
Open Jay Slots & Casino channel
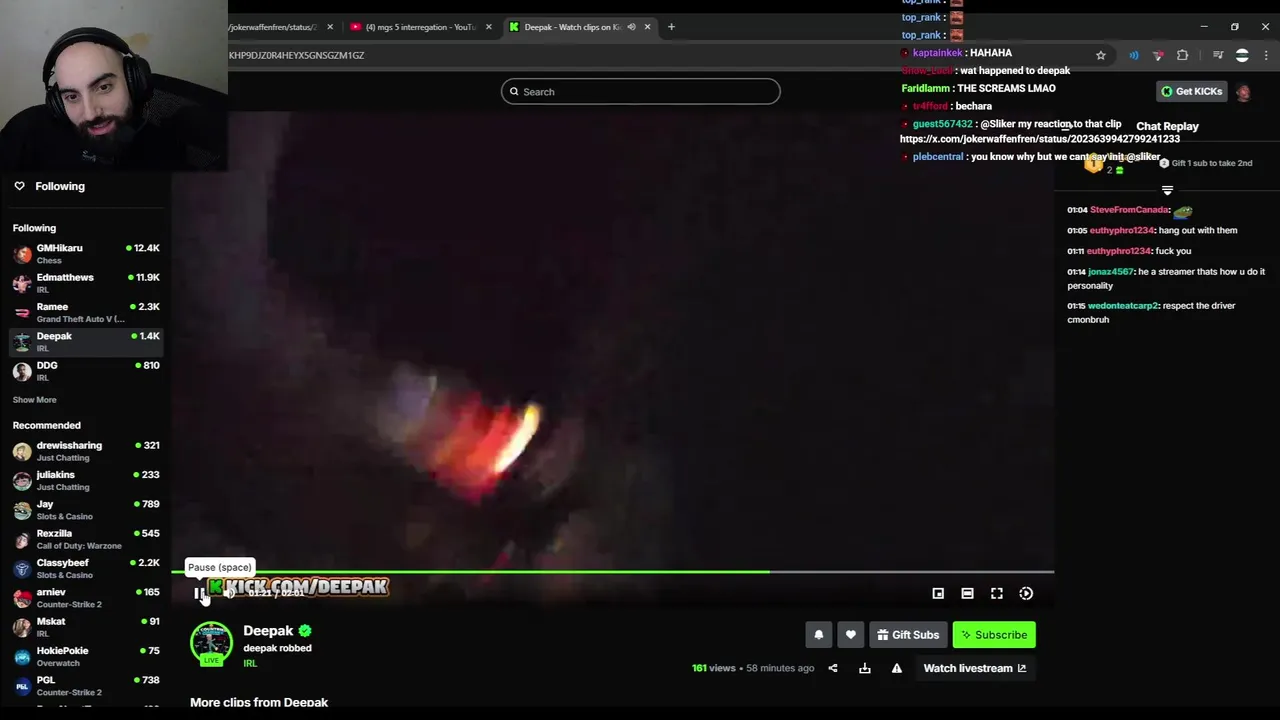86,510
